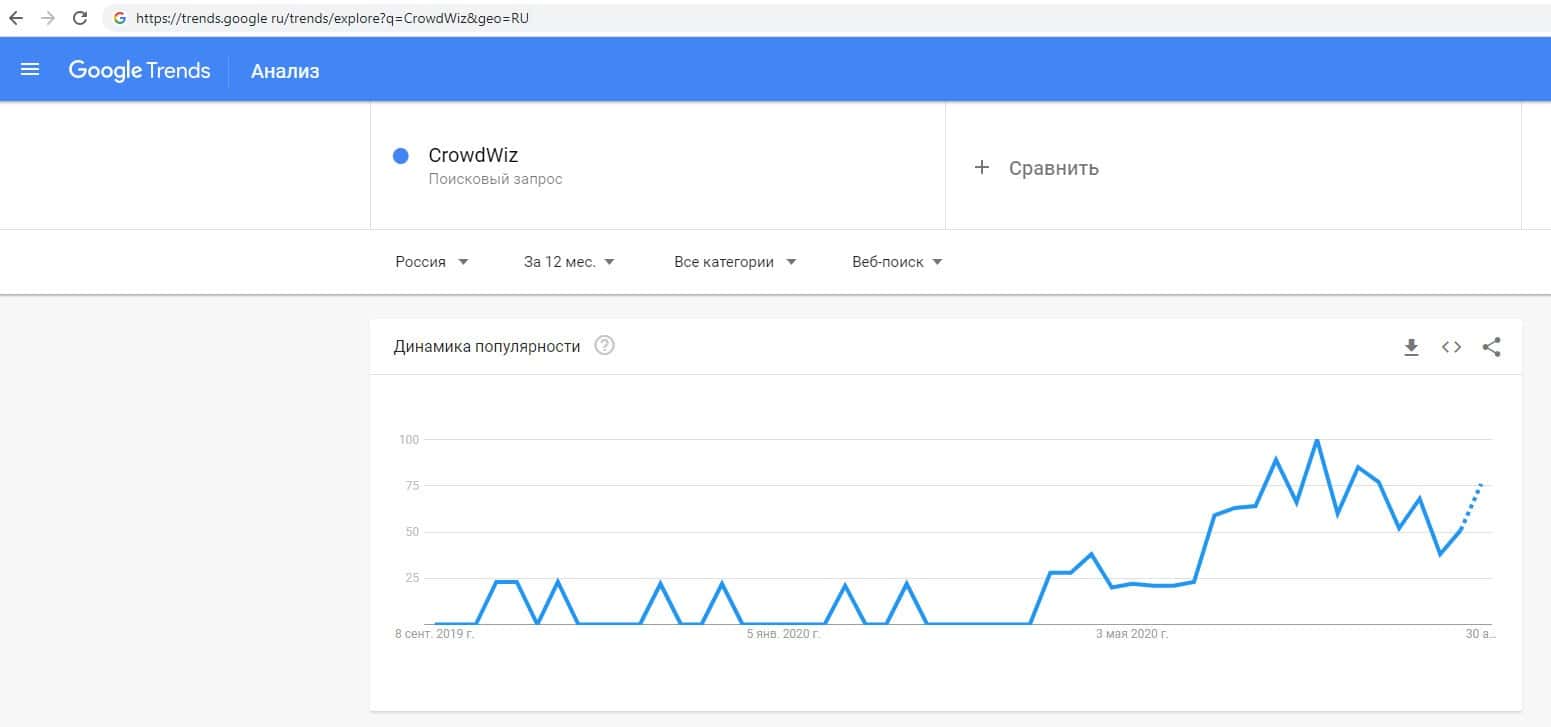Open the За 12 мес. time range dropdown
This screenshot has height=727, width=1551.
(x=569, y=262)
